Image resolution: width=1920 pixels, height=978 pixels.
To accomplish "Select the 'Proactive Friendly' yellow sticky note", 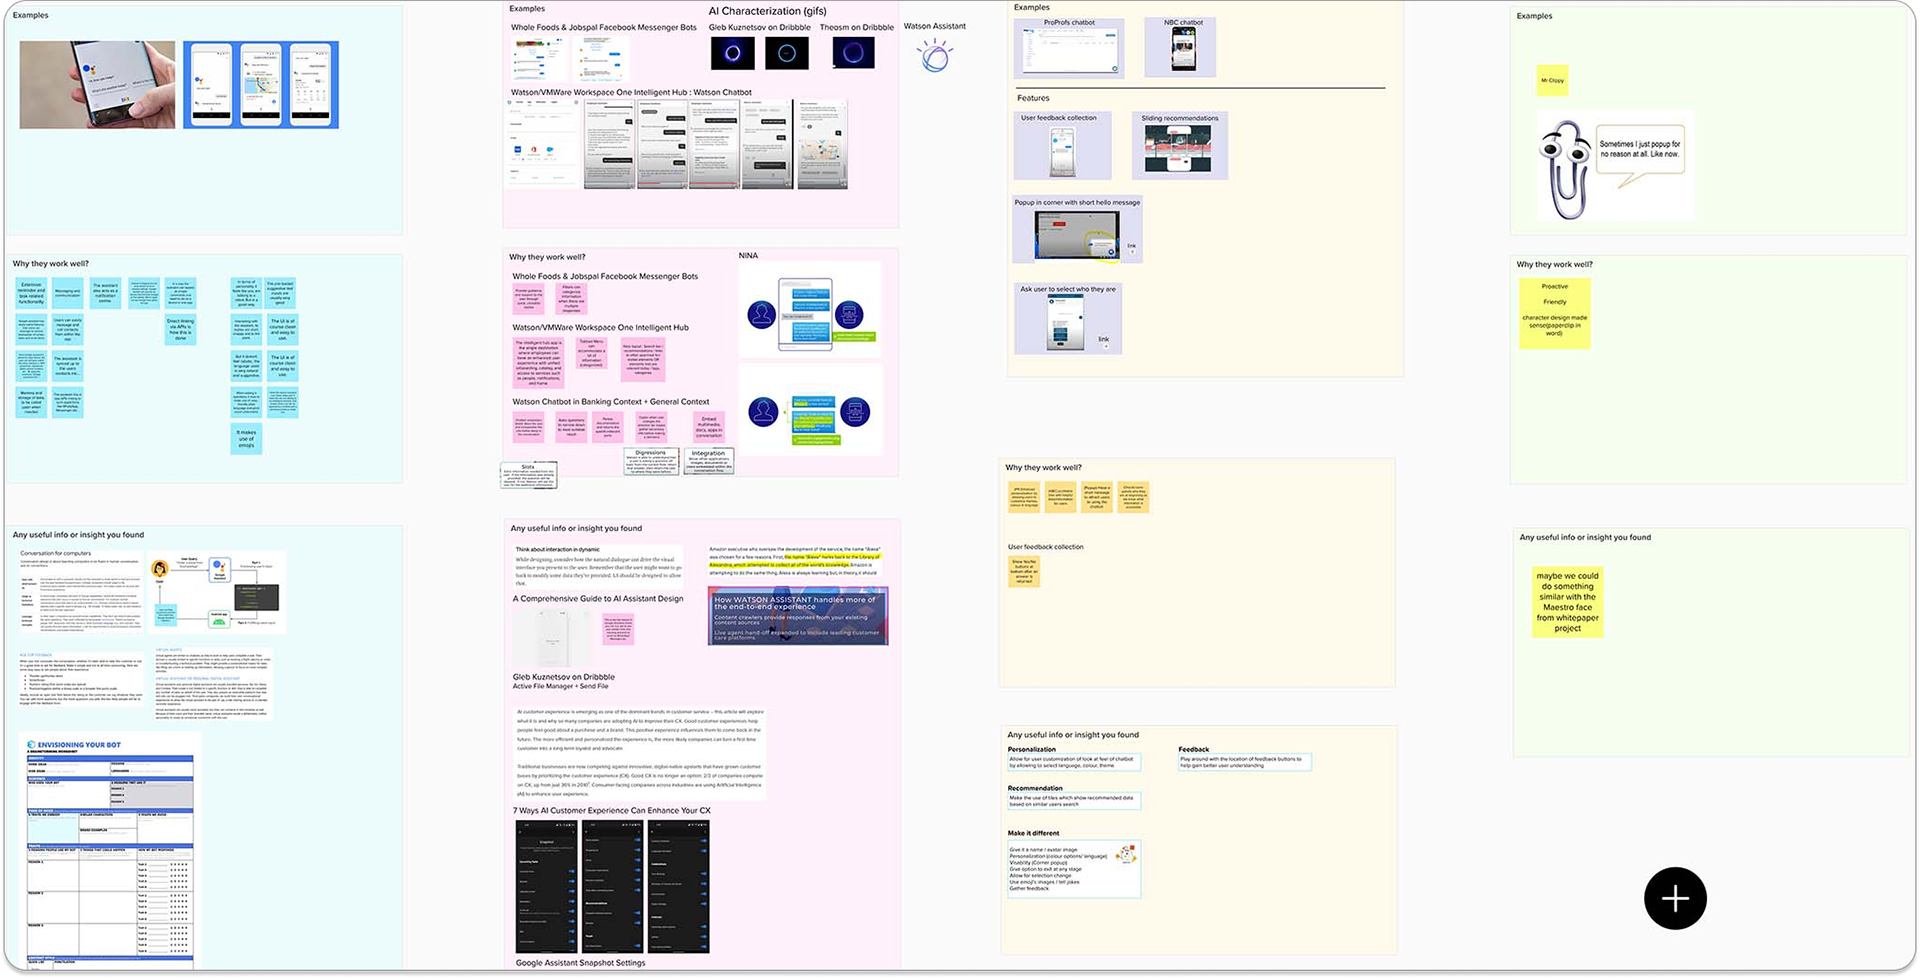I will click(1554, 313).
